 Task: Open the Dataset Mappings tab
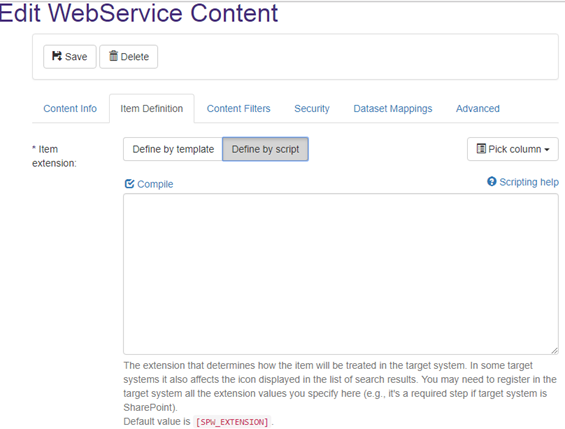393,109
